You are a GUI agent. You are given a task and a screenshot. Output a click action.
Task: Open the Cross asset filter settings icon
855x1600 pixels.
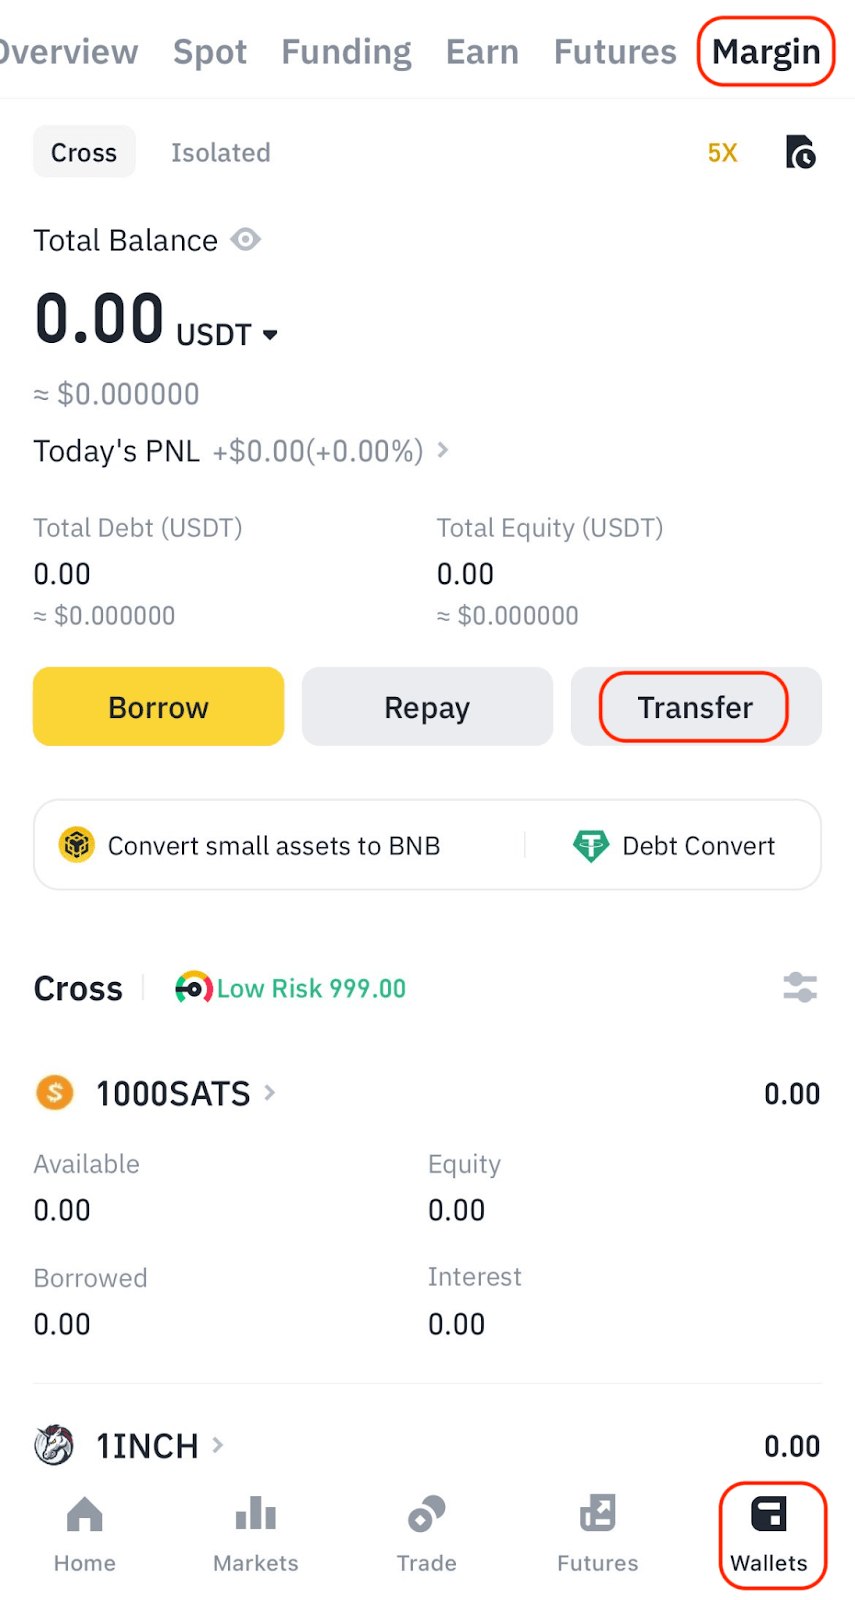800,988
